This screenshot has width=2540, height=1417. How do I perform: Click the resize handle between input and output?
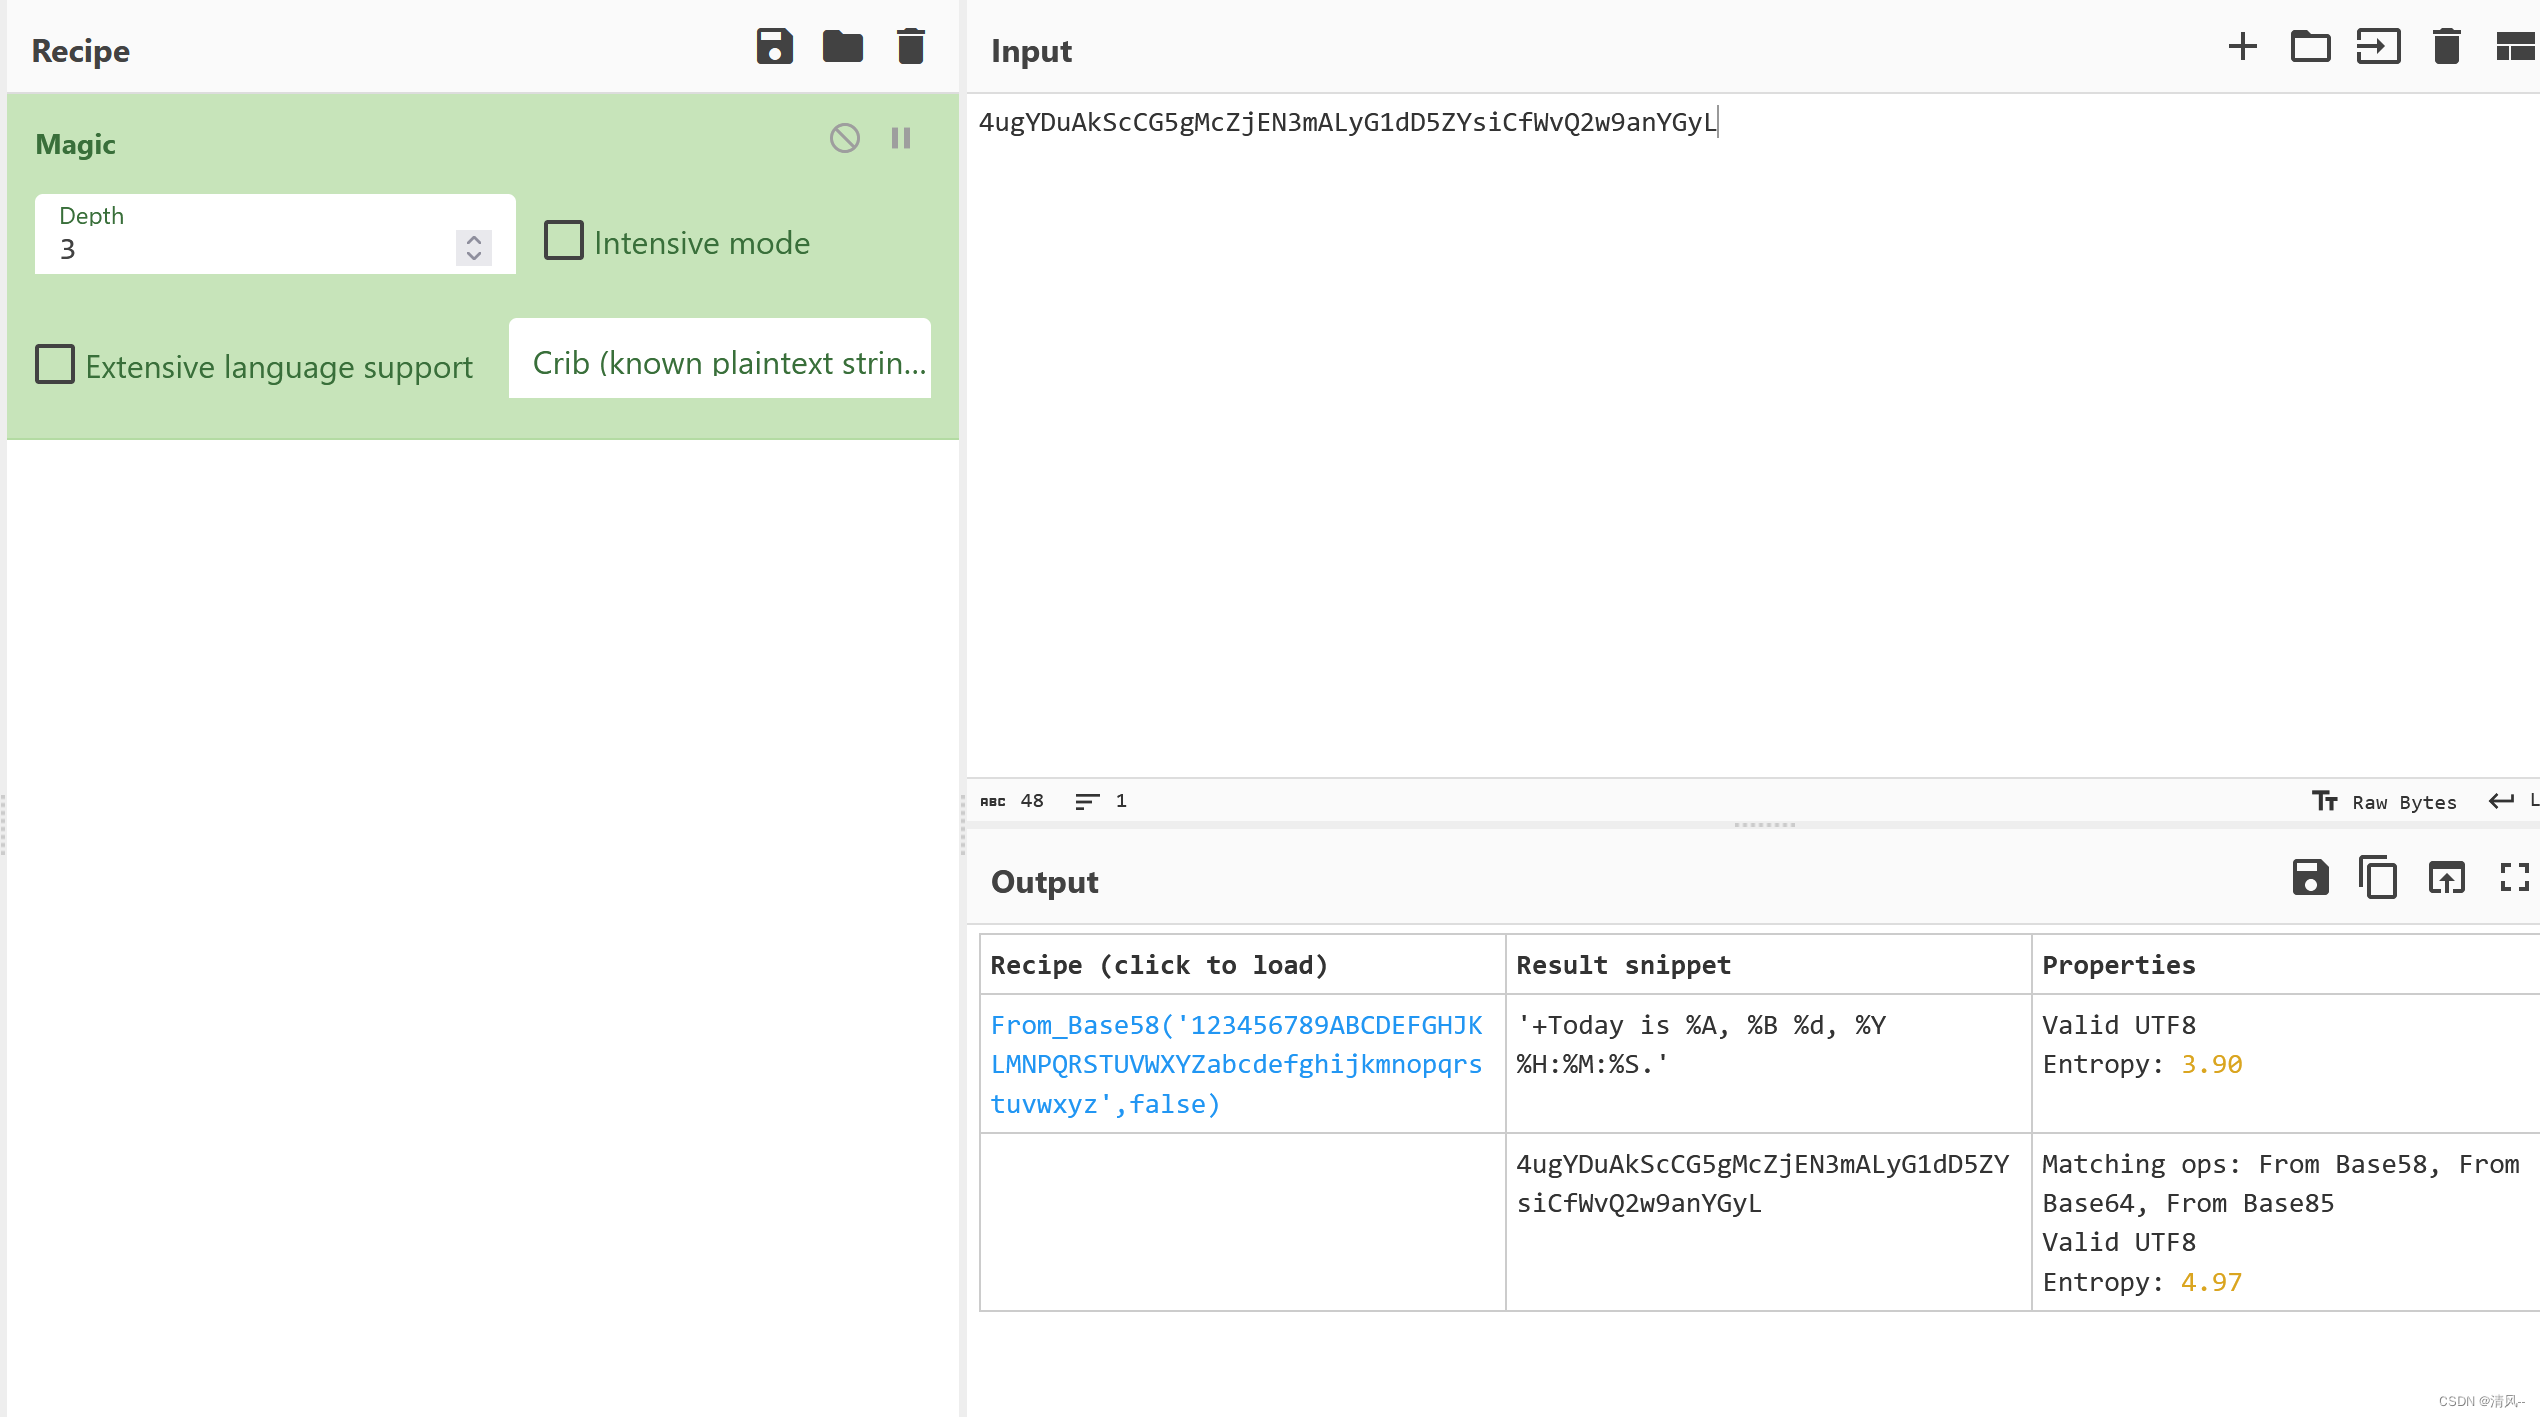coord(1765,825)
